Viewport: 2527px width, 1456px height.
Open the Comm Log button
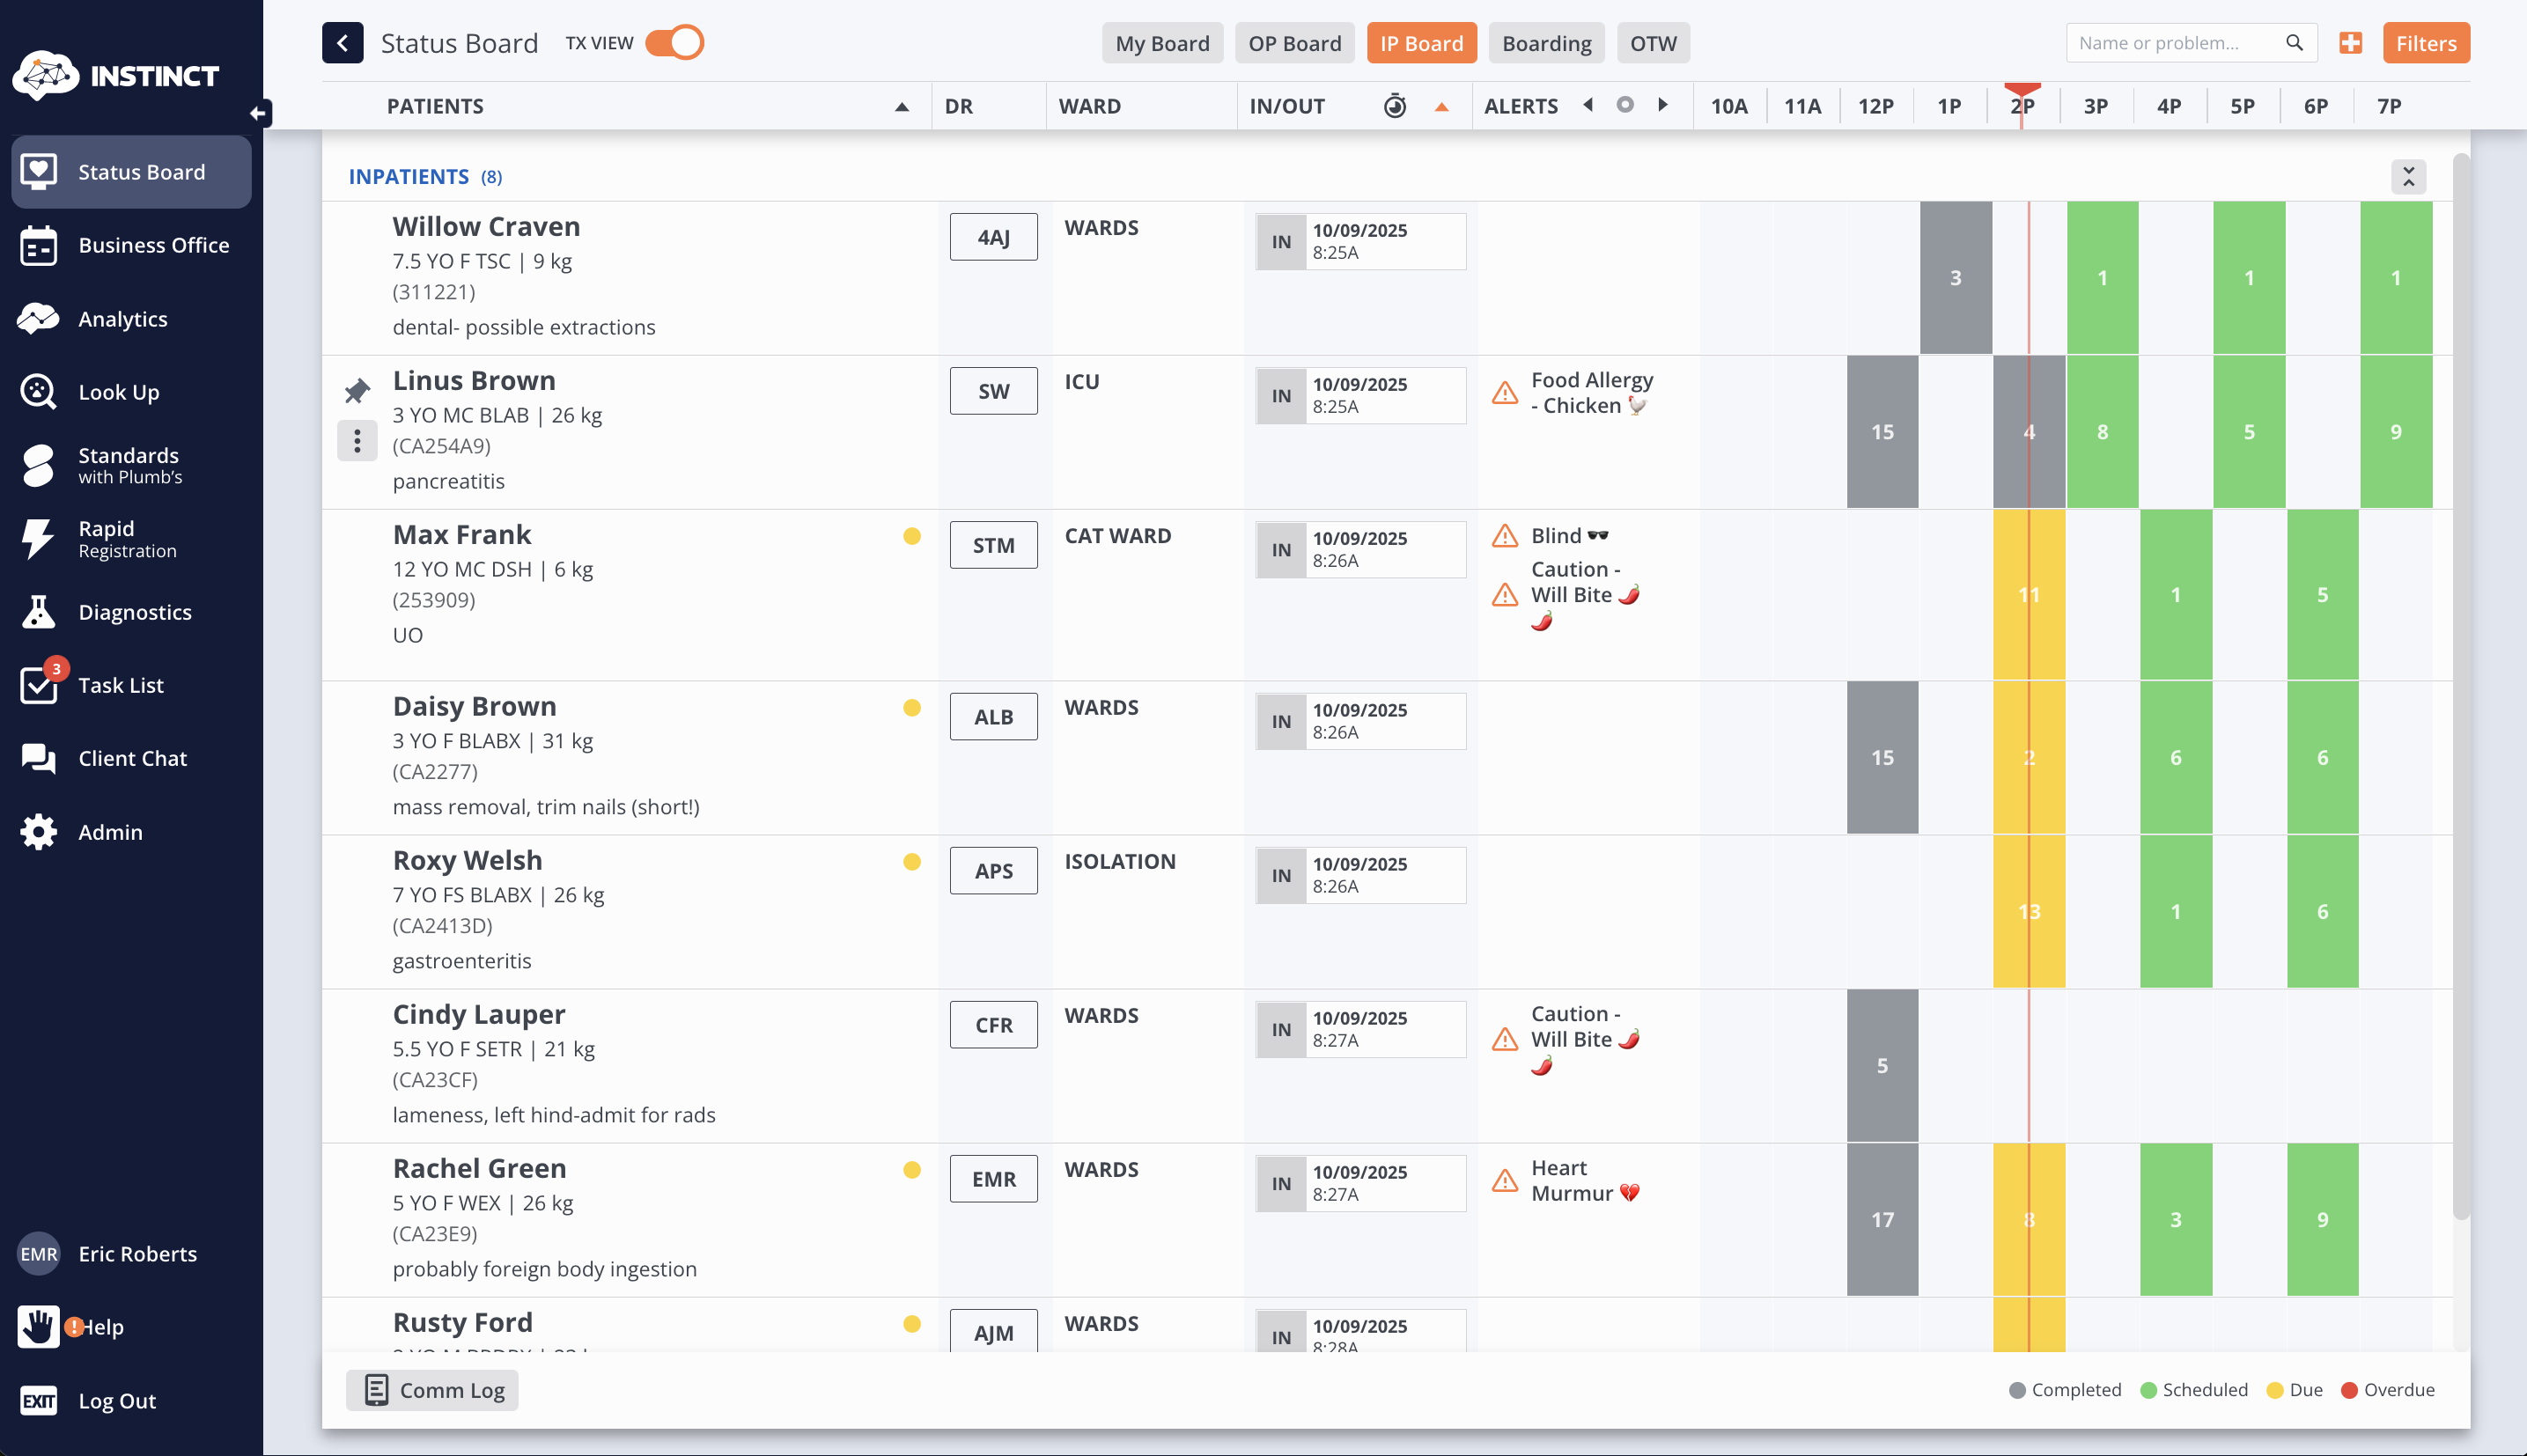point(432,1390)
